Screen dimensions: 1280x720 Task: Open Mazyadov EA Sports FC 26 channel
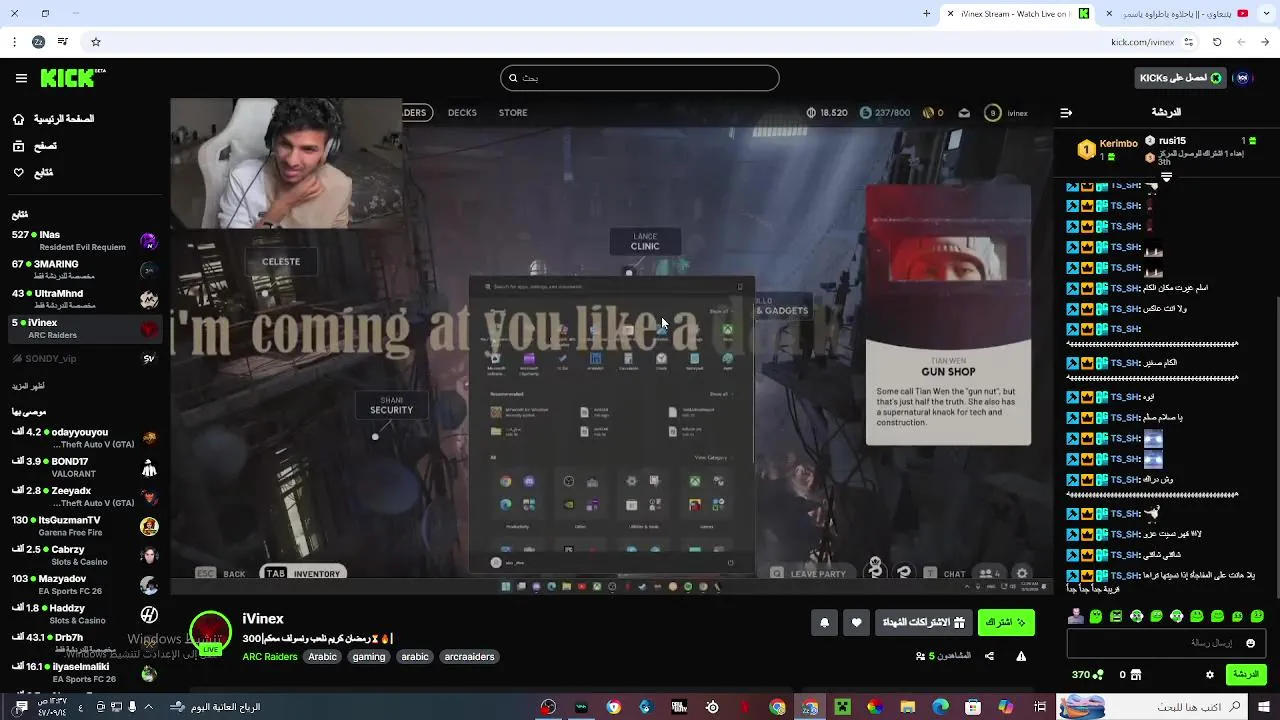coord(84,584)
